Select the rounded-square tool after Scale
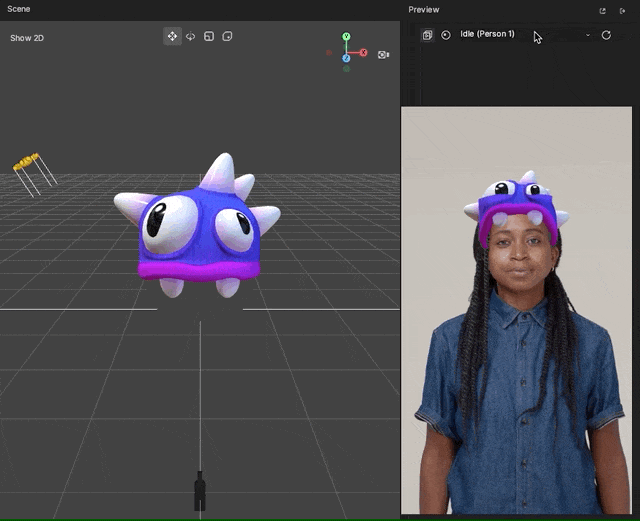Image resolution: width=640 pixels, height=521 pixels. click(x=227, y=36)
